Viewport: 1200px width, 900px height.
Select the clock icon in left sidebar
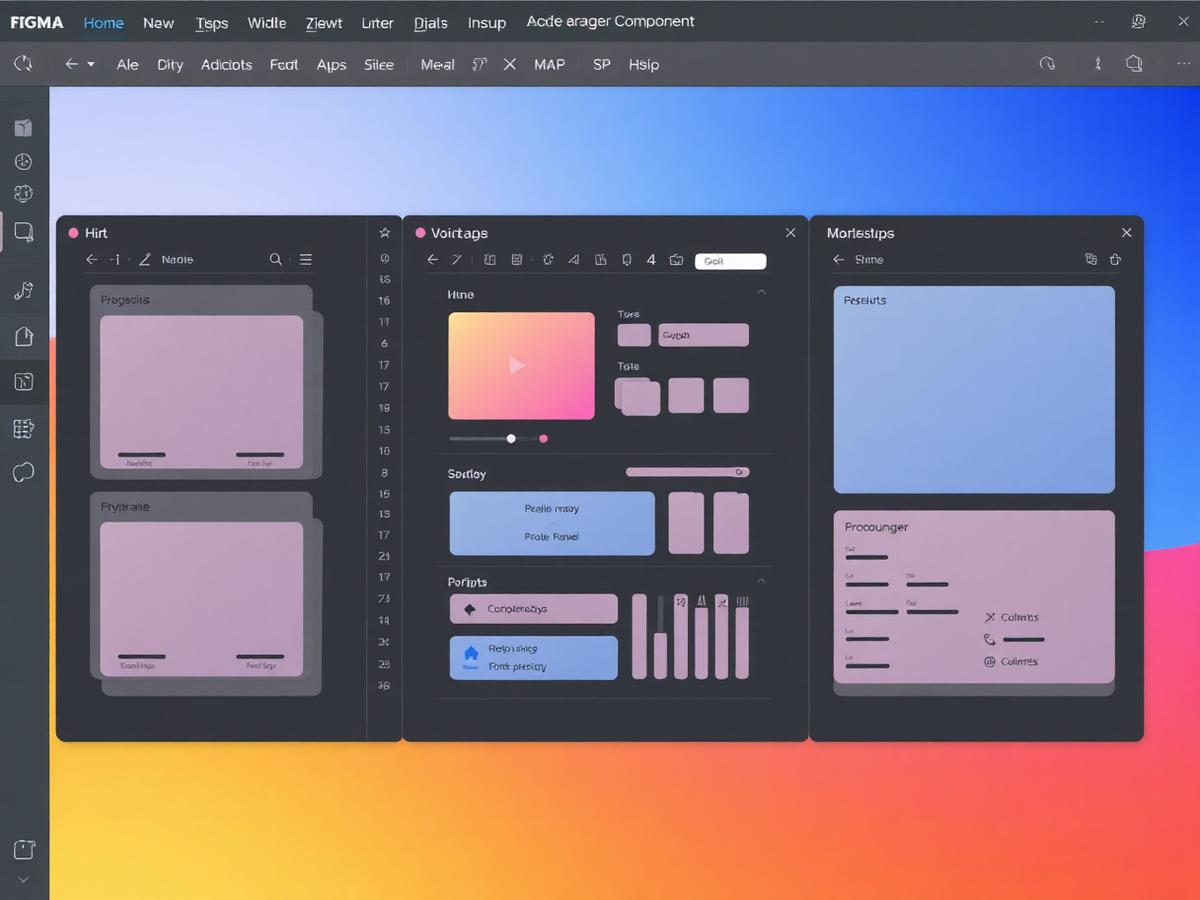click(x=23, y=161)
